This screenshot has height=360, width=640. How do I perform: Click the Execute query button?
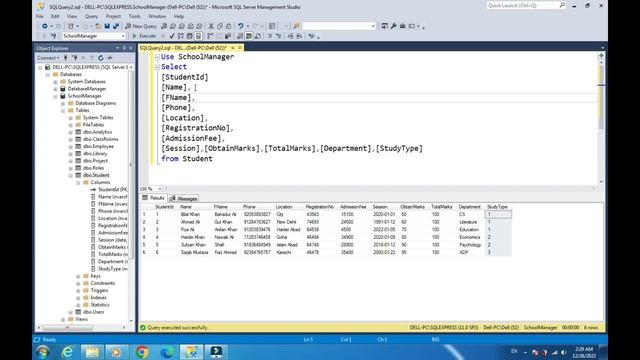[x=144, y=36]
